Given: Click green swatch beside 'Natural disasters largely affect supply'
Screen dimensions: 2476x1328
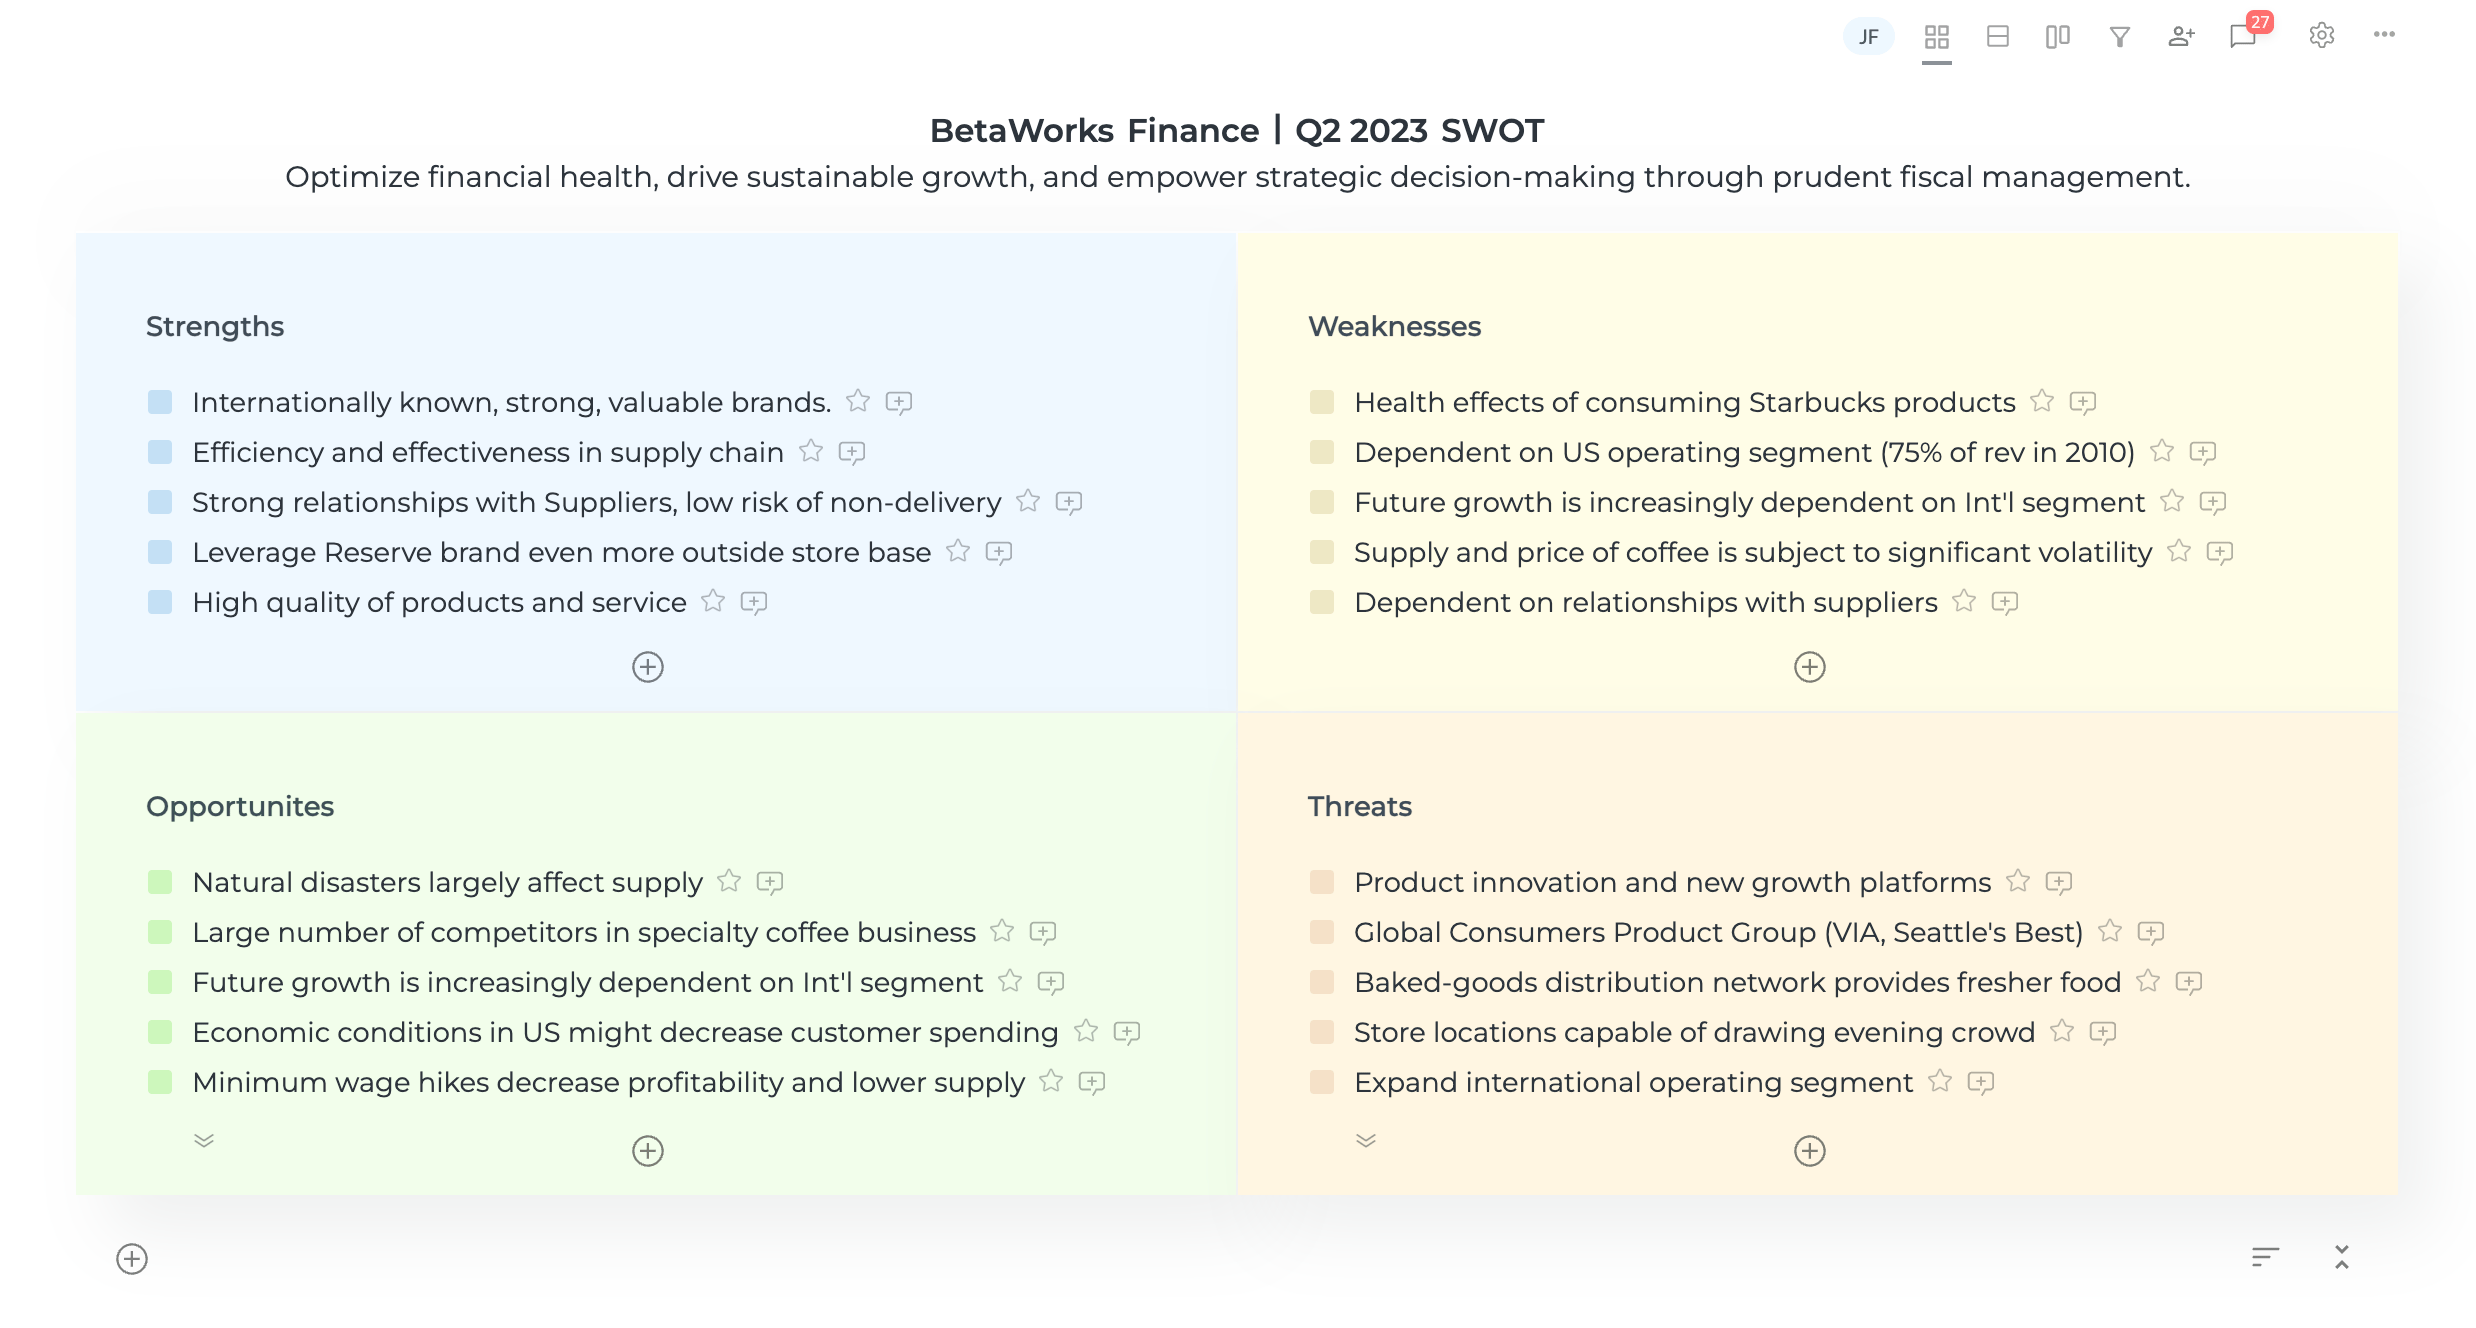Looking at the screenshot, I should click(x=160, y=882).
